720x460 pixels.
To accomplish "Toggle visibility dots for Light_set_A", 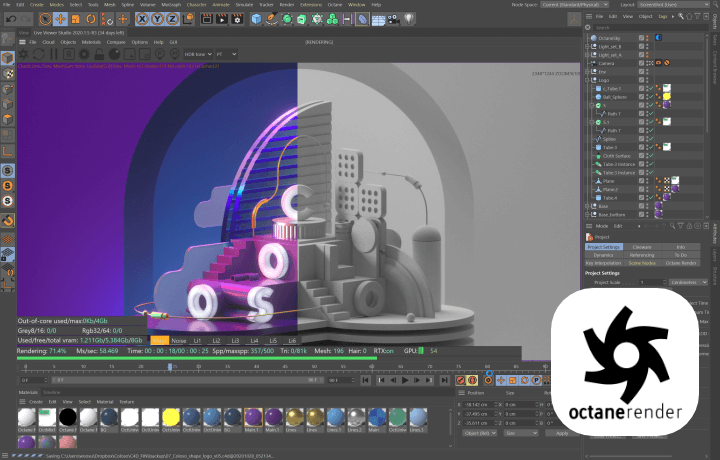I will [x=647, y=55].
